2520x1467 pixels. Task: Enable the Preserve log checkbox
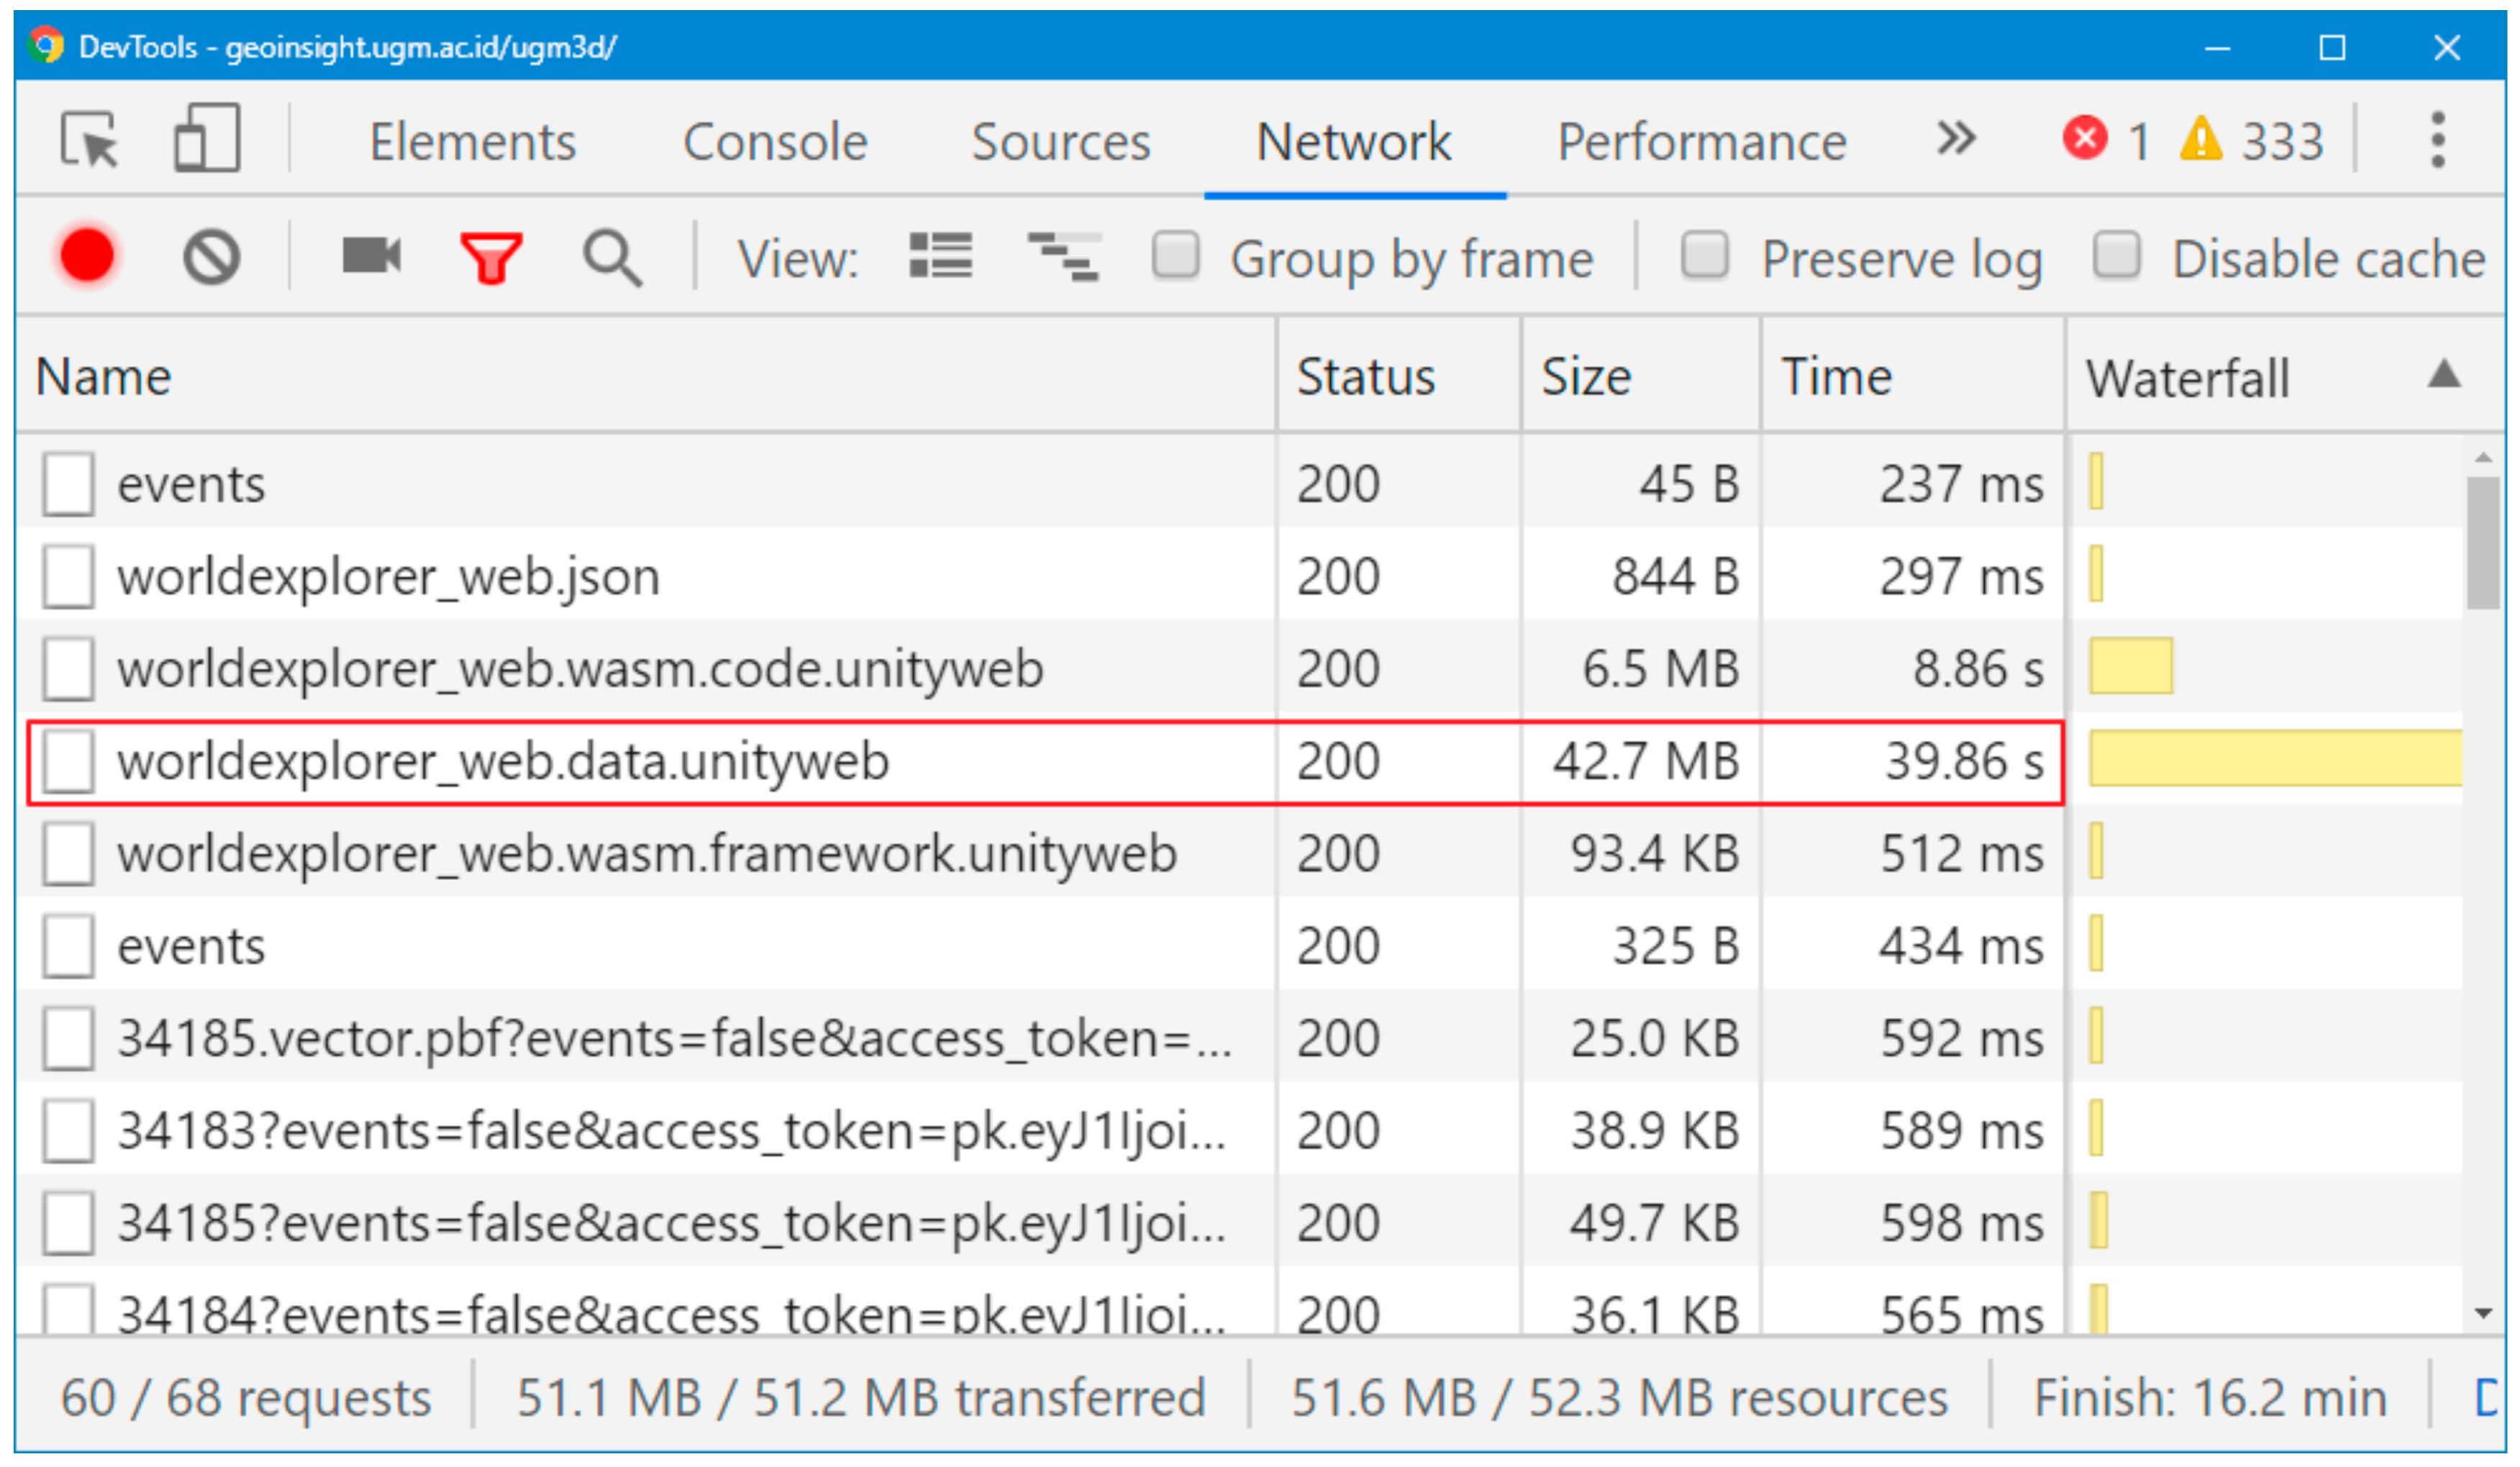pyautogui.click(x=1705, y=255)
